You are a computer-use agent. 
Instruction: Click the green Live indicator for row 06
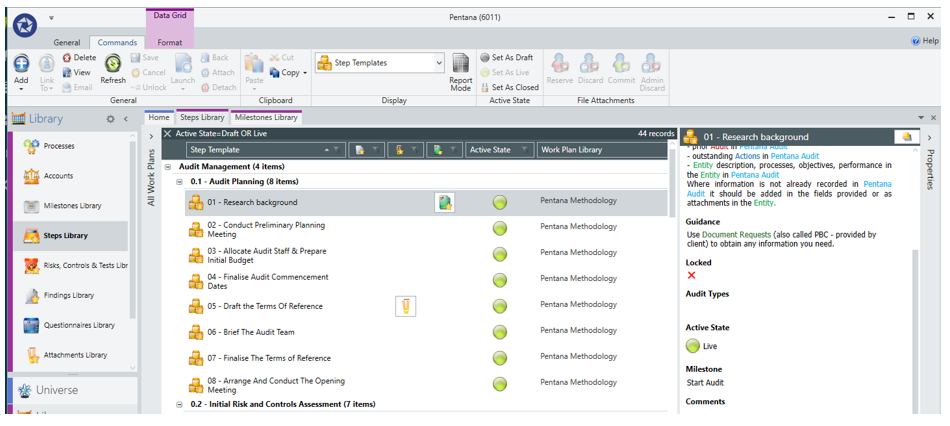tap(500, 332)
